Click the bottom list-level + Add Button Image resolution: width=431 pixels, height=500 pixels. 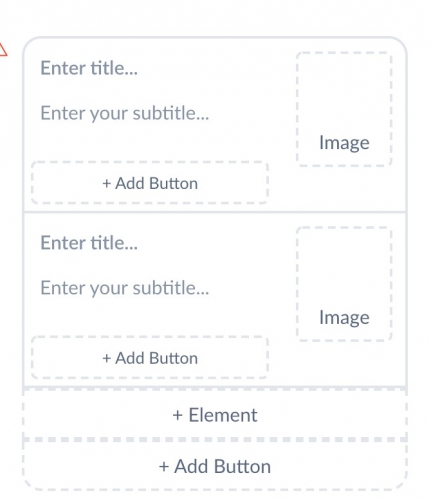(x=215, y=466)
